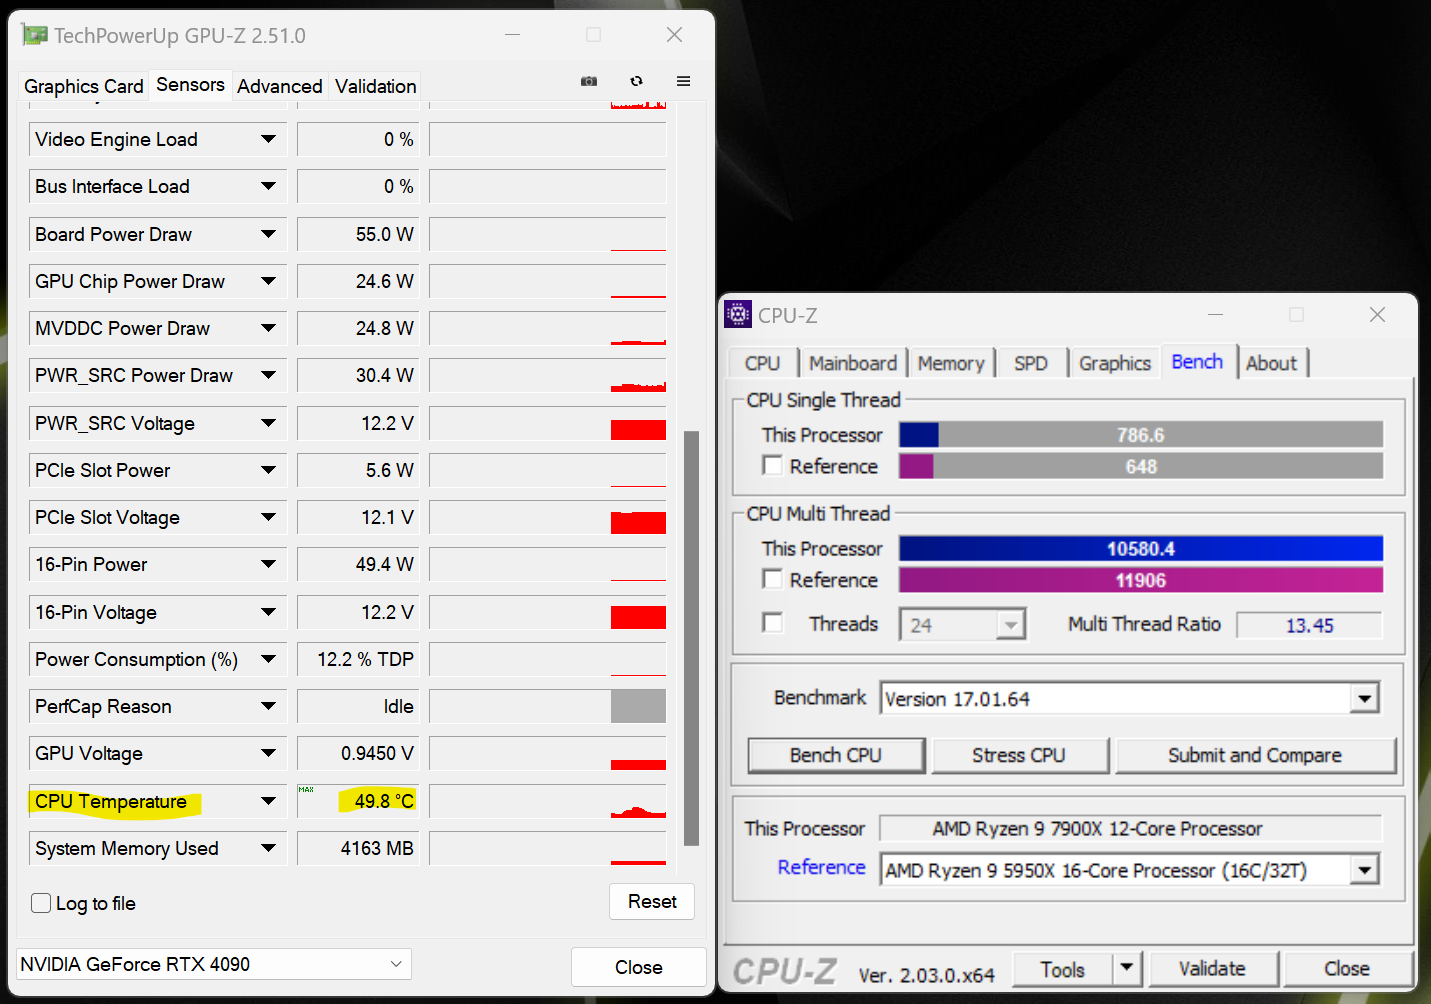Click the Multi Thread Ratio 13.45 field

coord(1309,625)
